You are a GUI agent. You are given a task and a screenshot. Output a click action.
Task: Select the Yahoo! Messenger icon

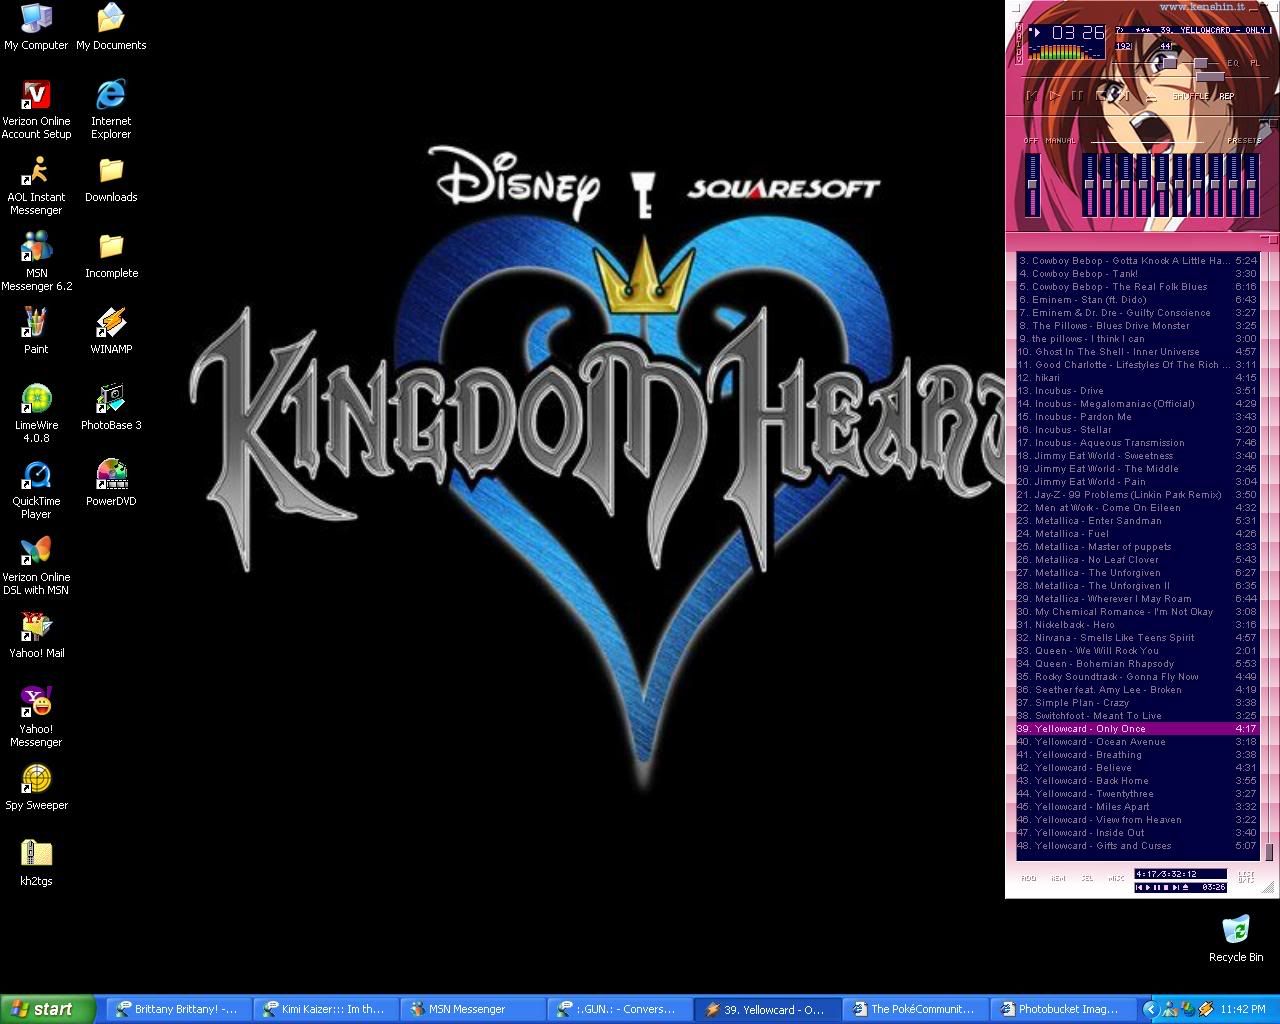[x=36, y=718]
